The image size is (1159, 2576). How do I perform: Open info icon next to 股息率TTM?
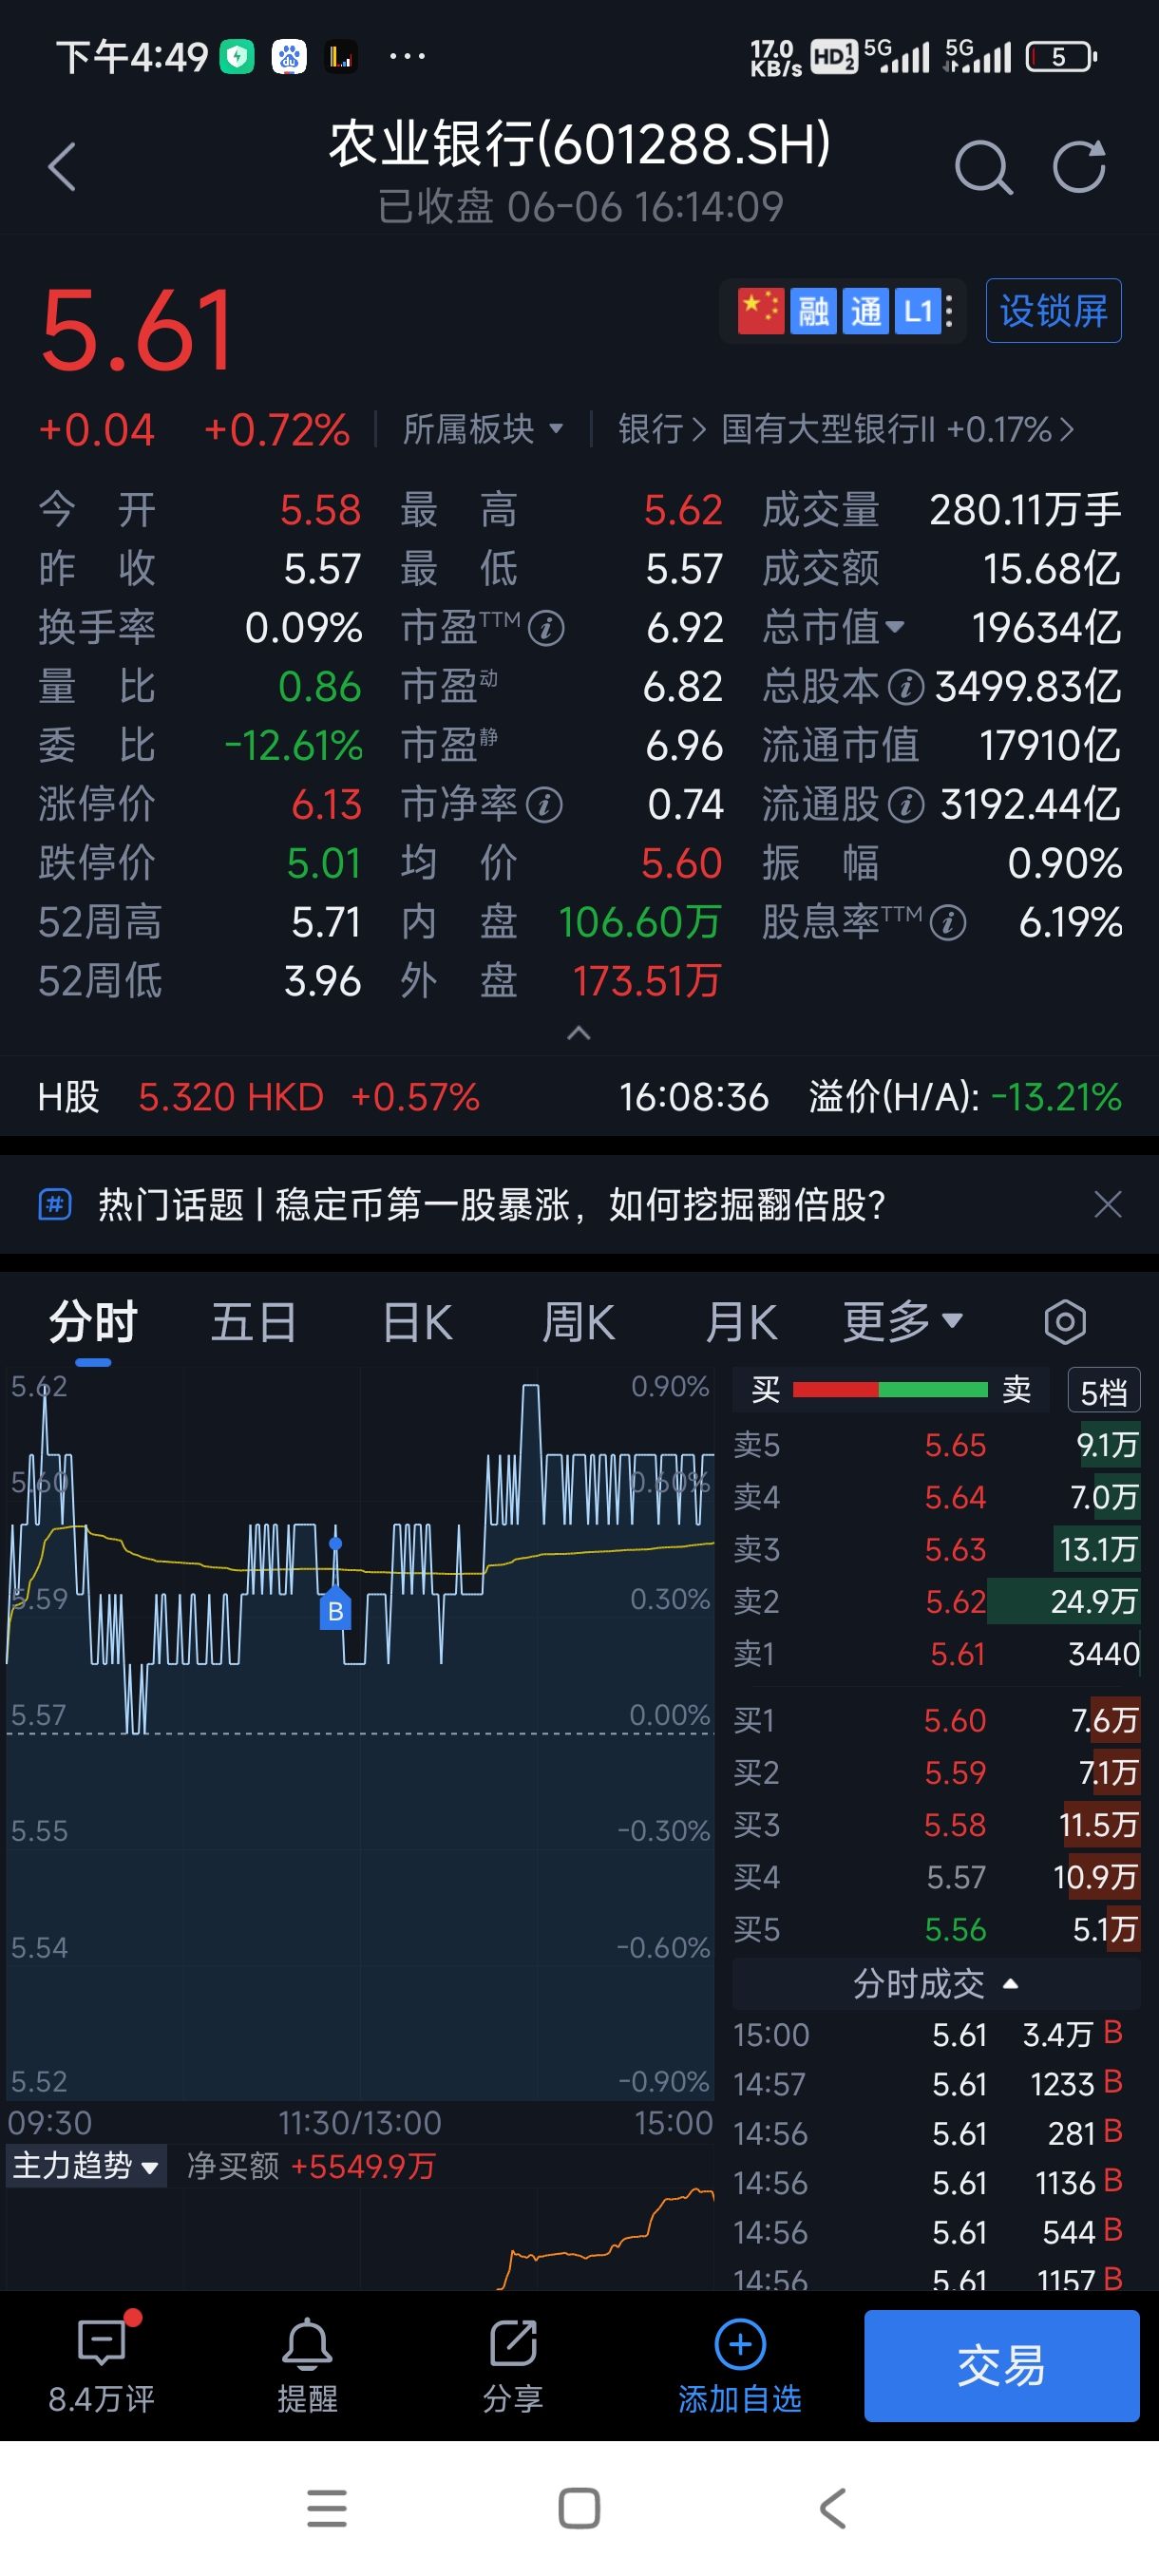(947, 923)
